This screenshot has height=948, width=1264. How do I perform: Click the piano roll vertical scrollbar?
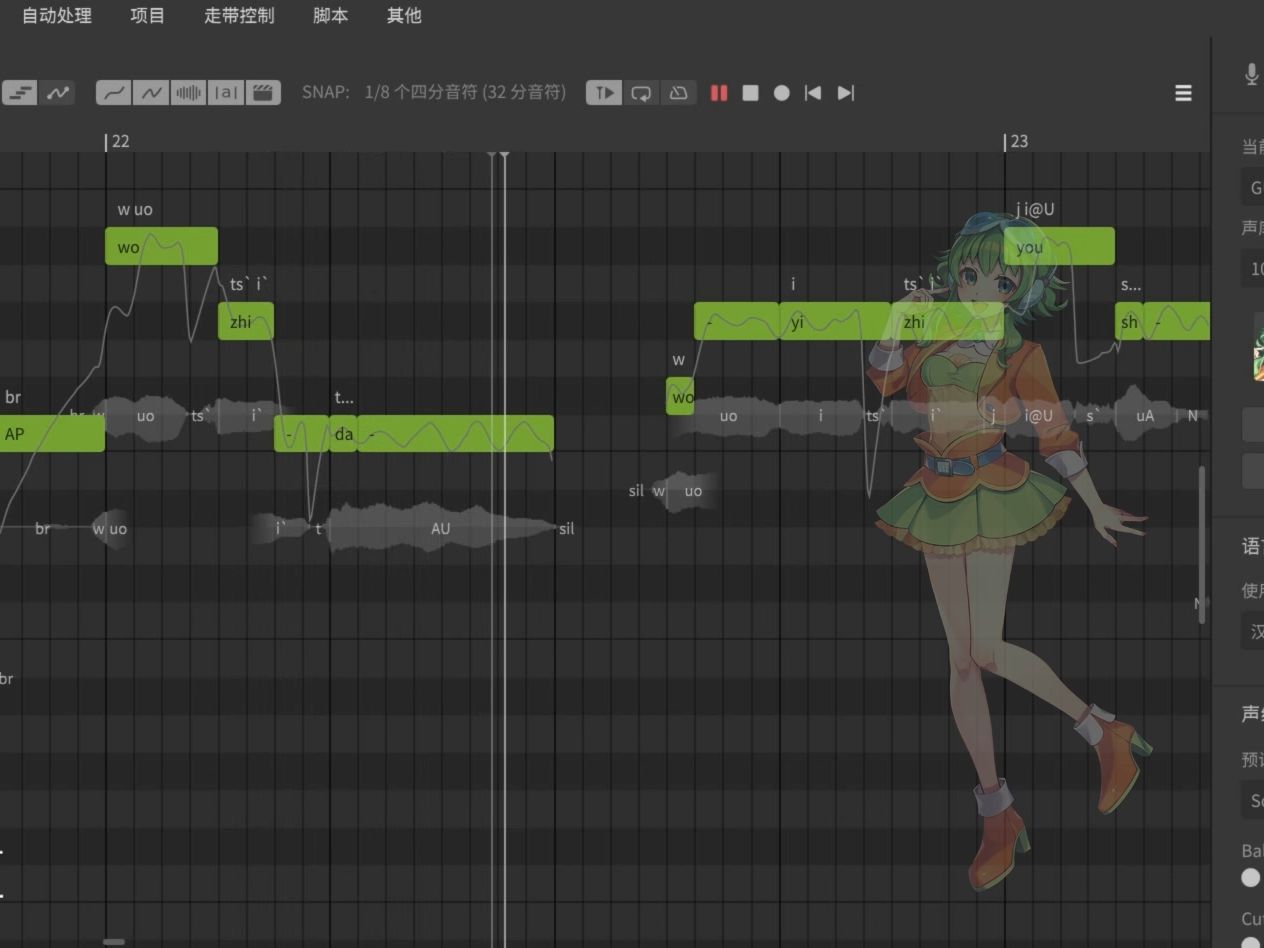[x=1202, y=545]
